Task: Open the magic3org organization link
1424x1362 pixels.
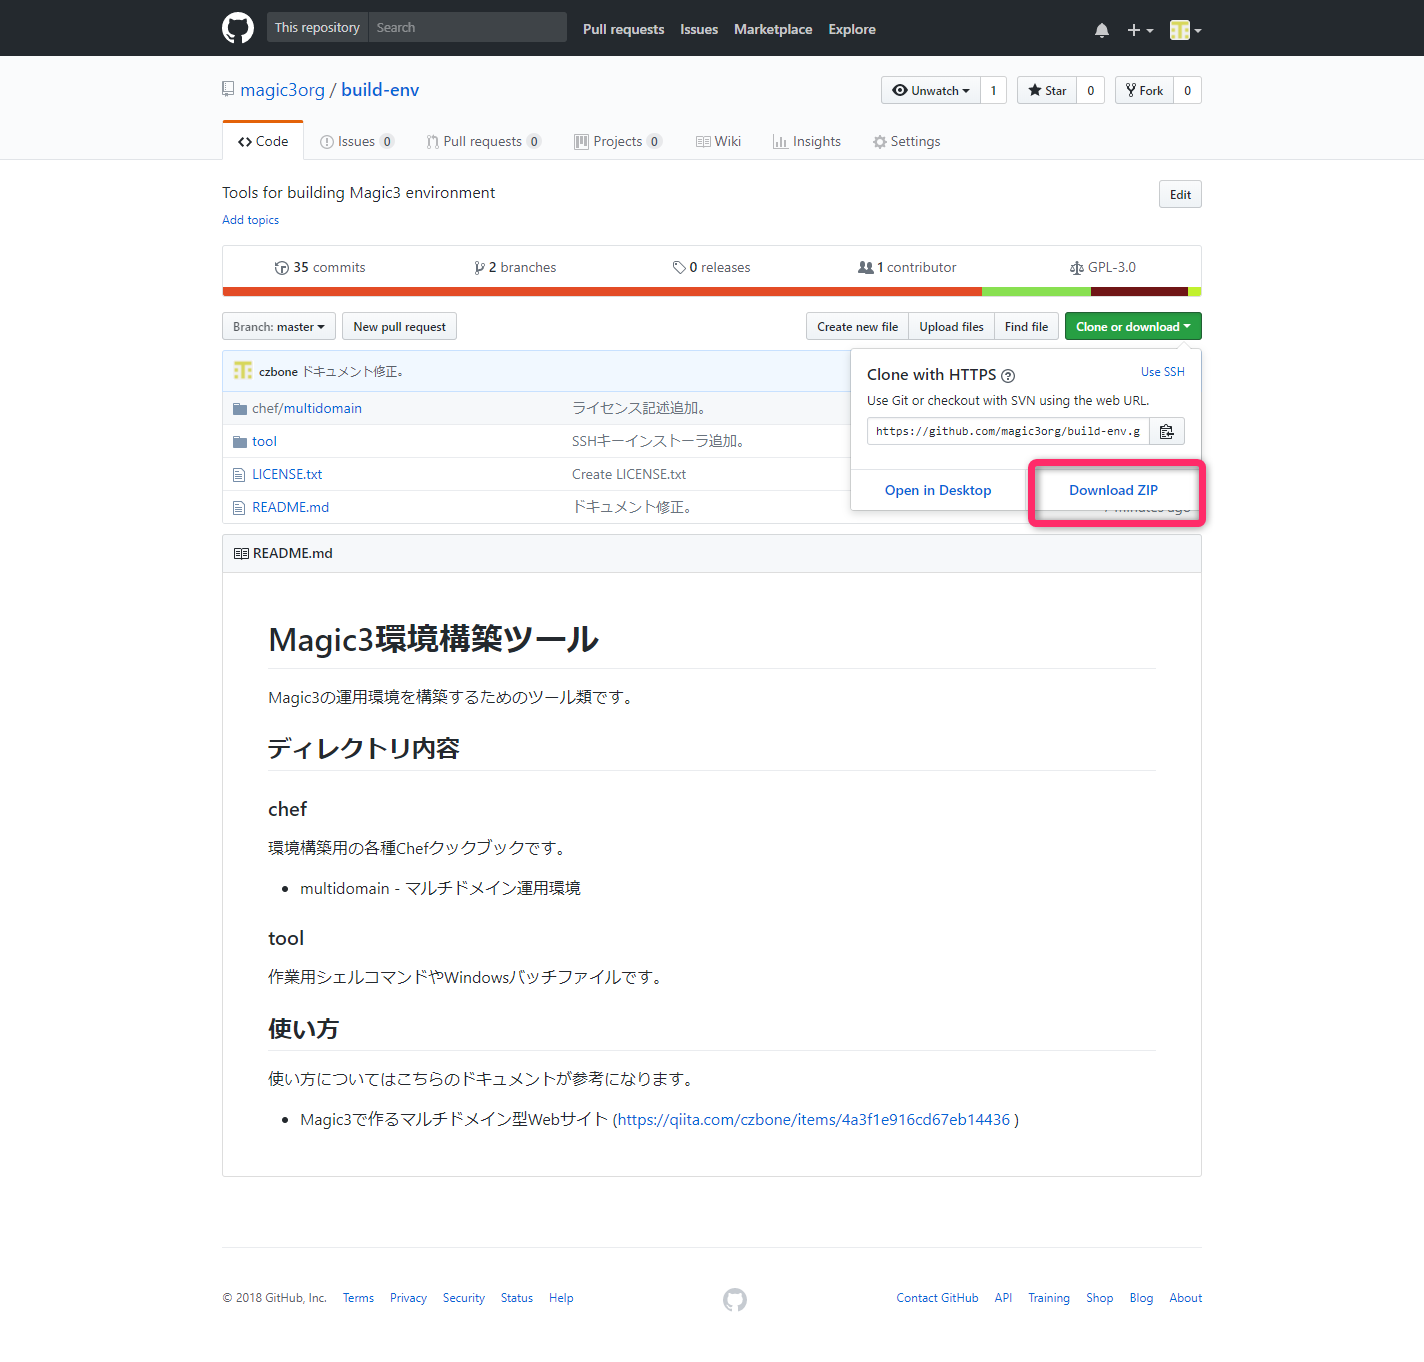Action: (x=282, y=90)
